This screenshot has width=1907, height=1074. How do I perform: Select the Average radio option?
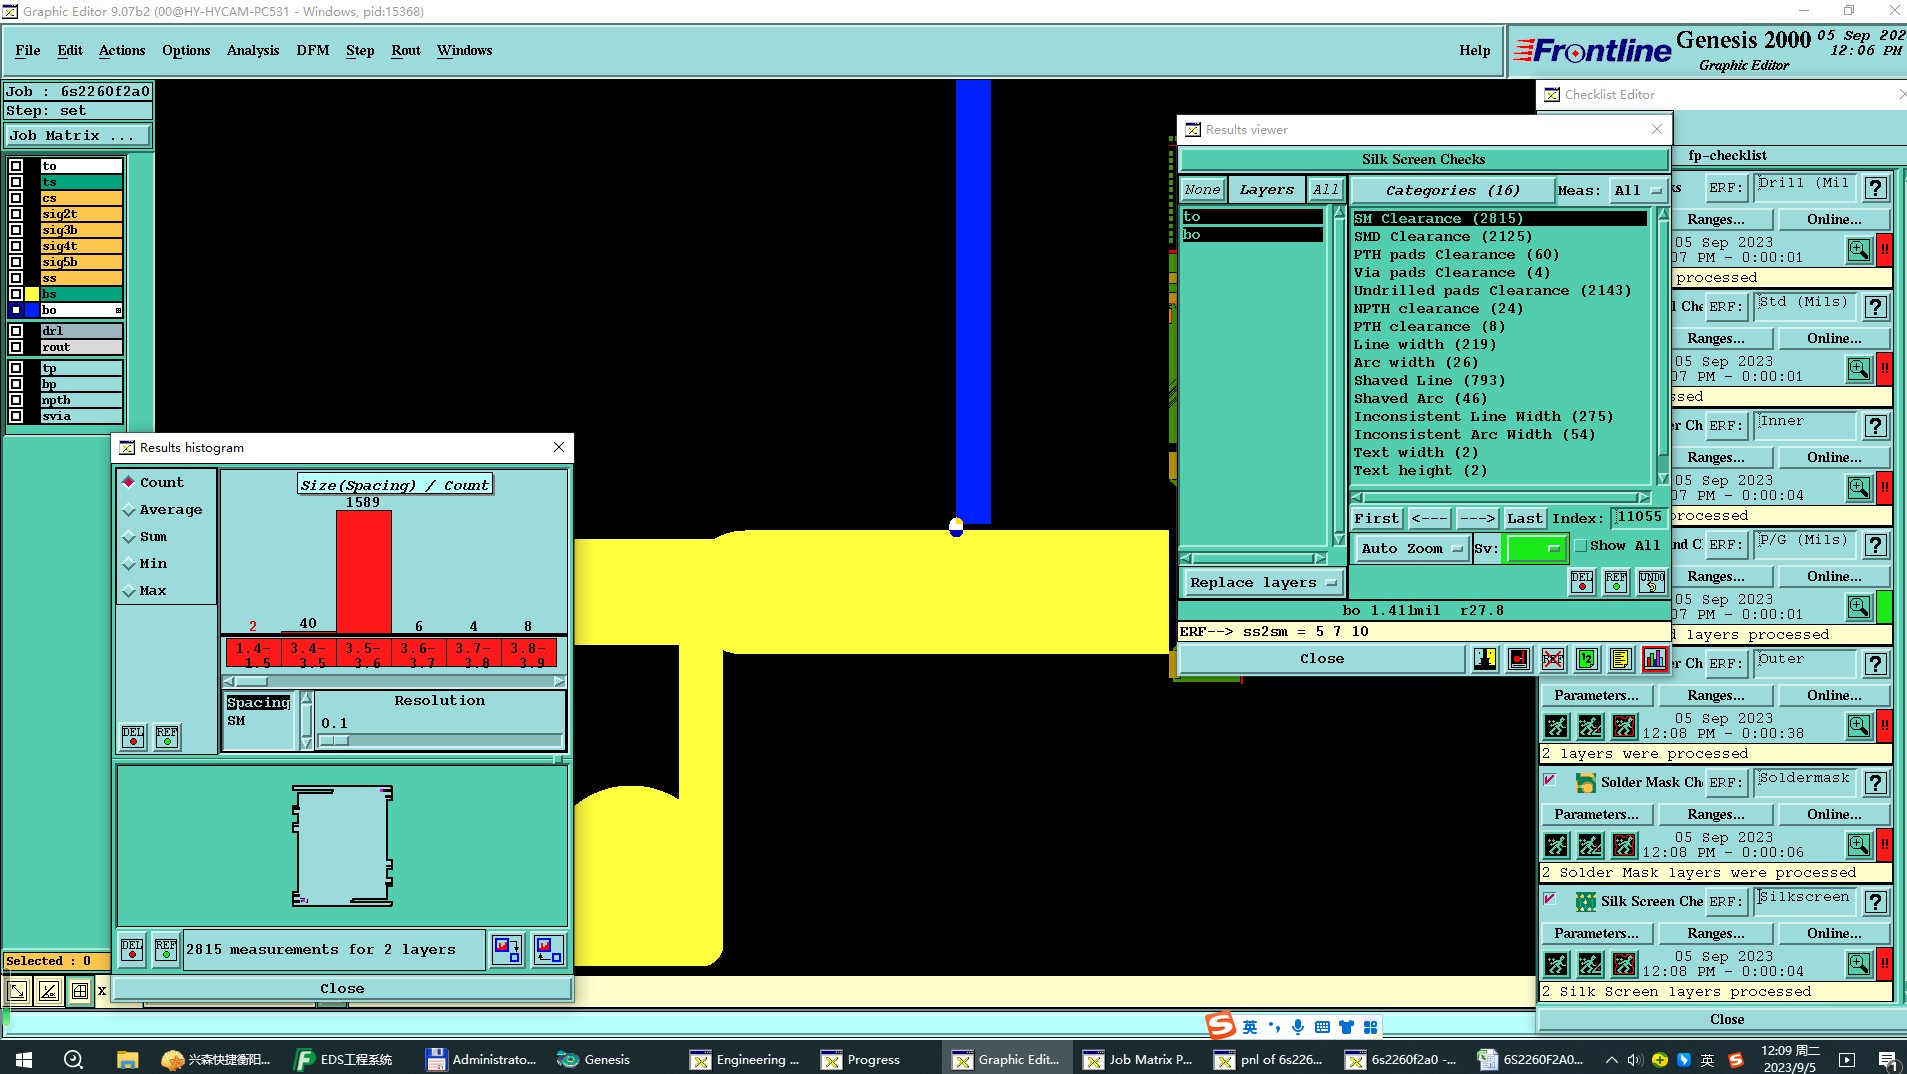[129, 509]
